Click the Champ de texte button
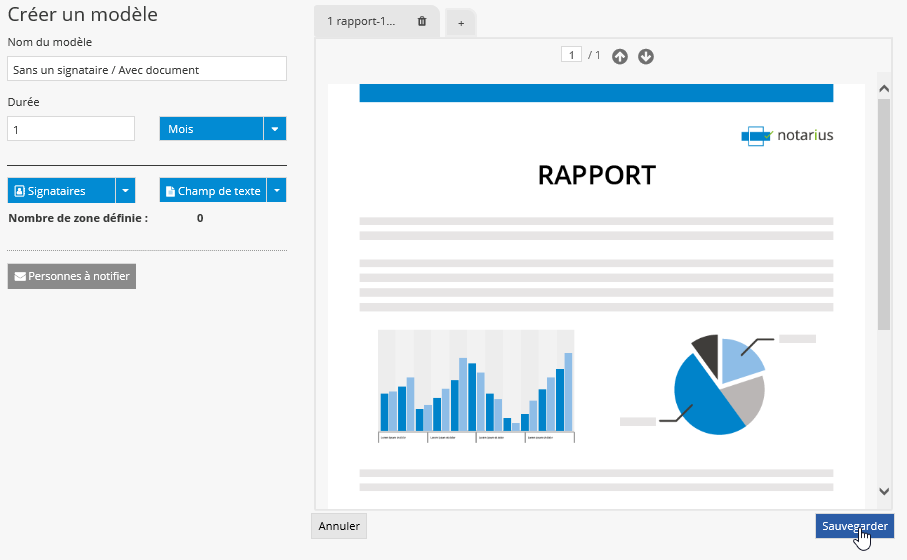 tap(213, 191)
